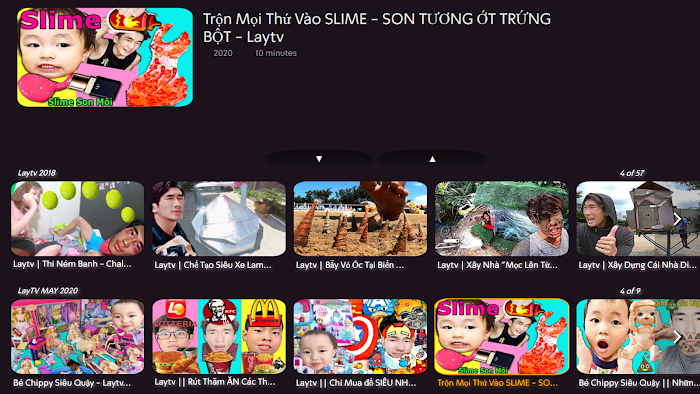
Task: Open the last Bé Chippy Siêu Quậy thumbnail
Action: (x=638, y=336)
